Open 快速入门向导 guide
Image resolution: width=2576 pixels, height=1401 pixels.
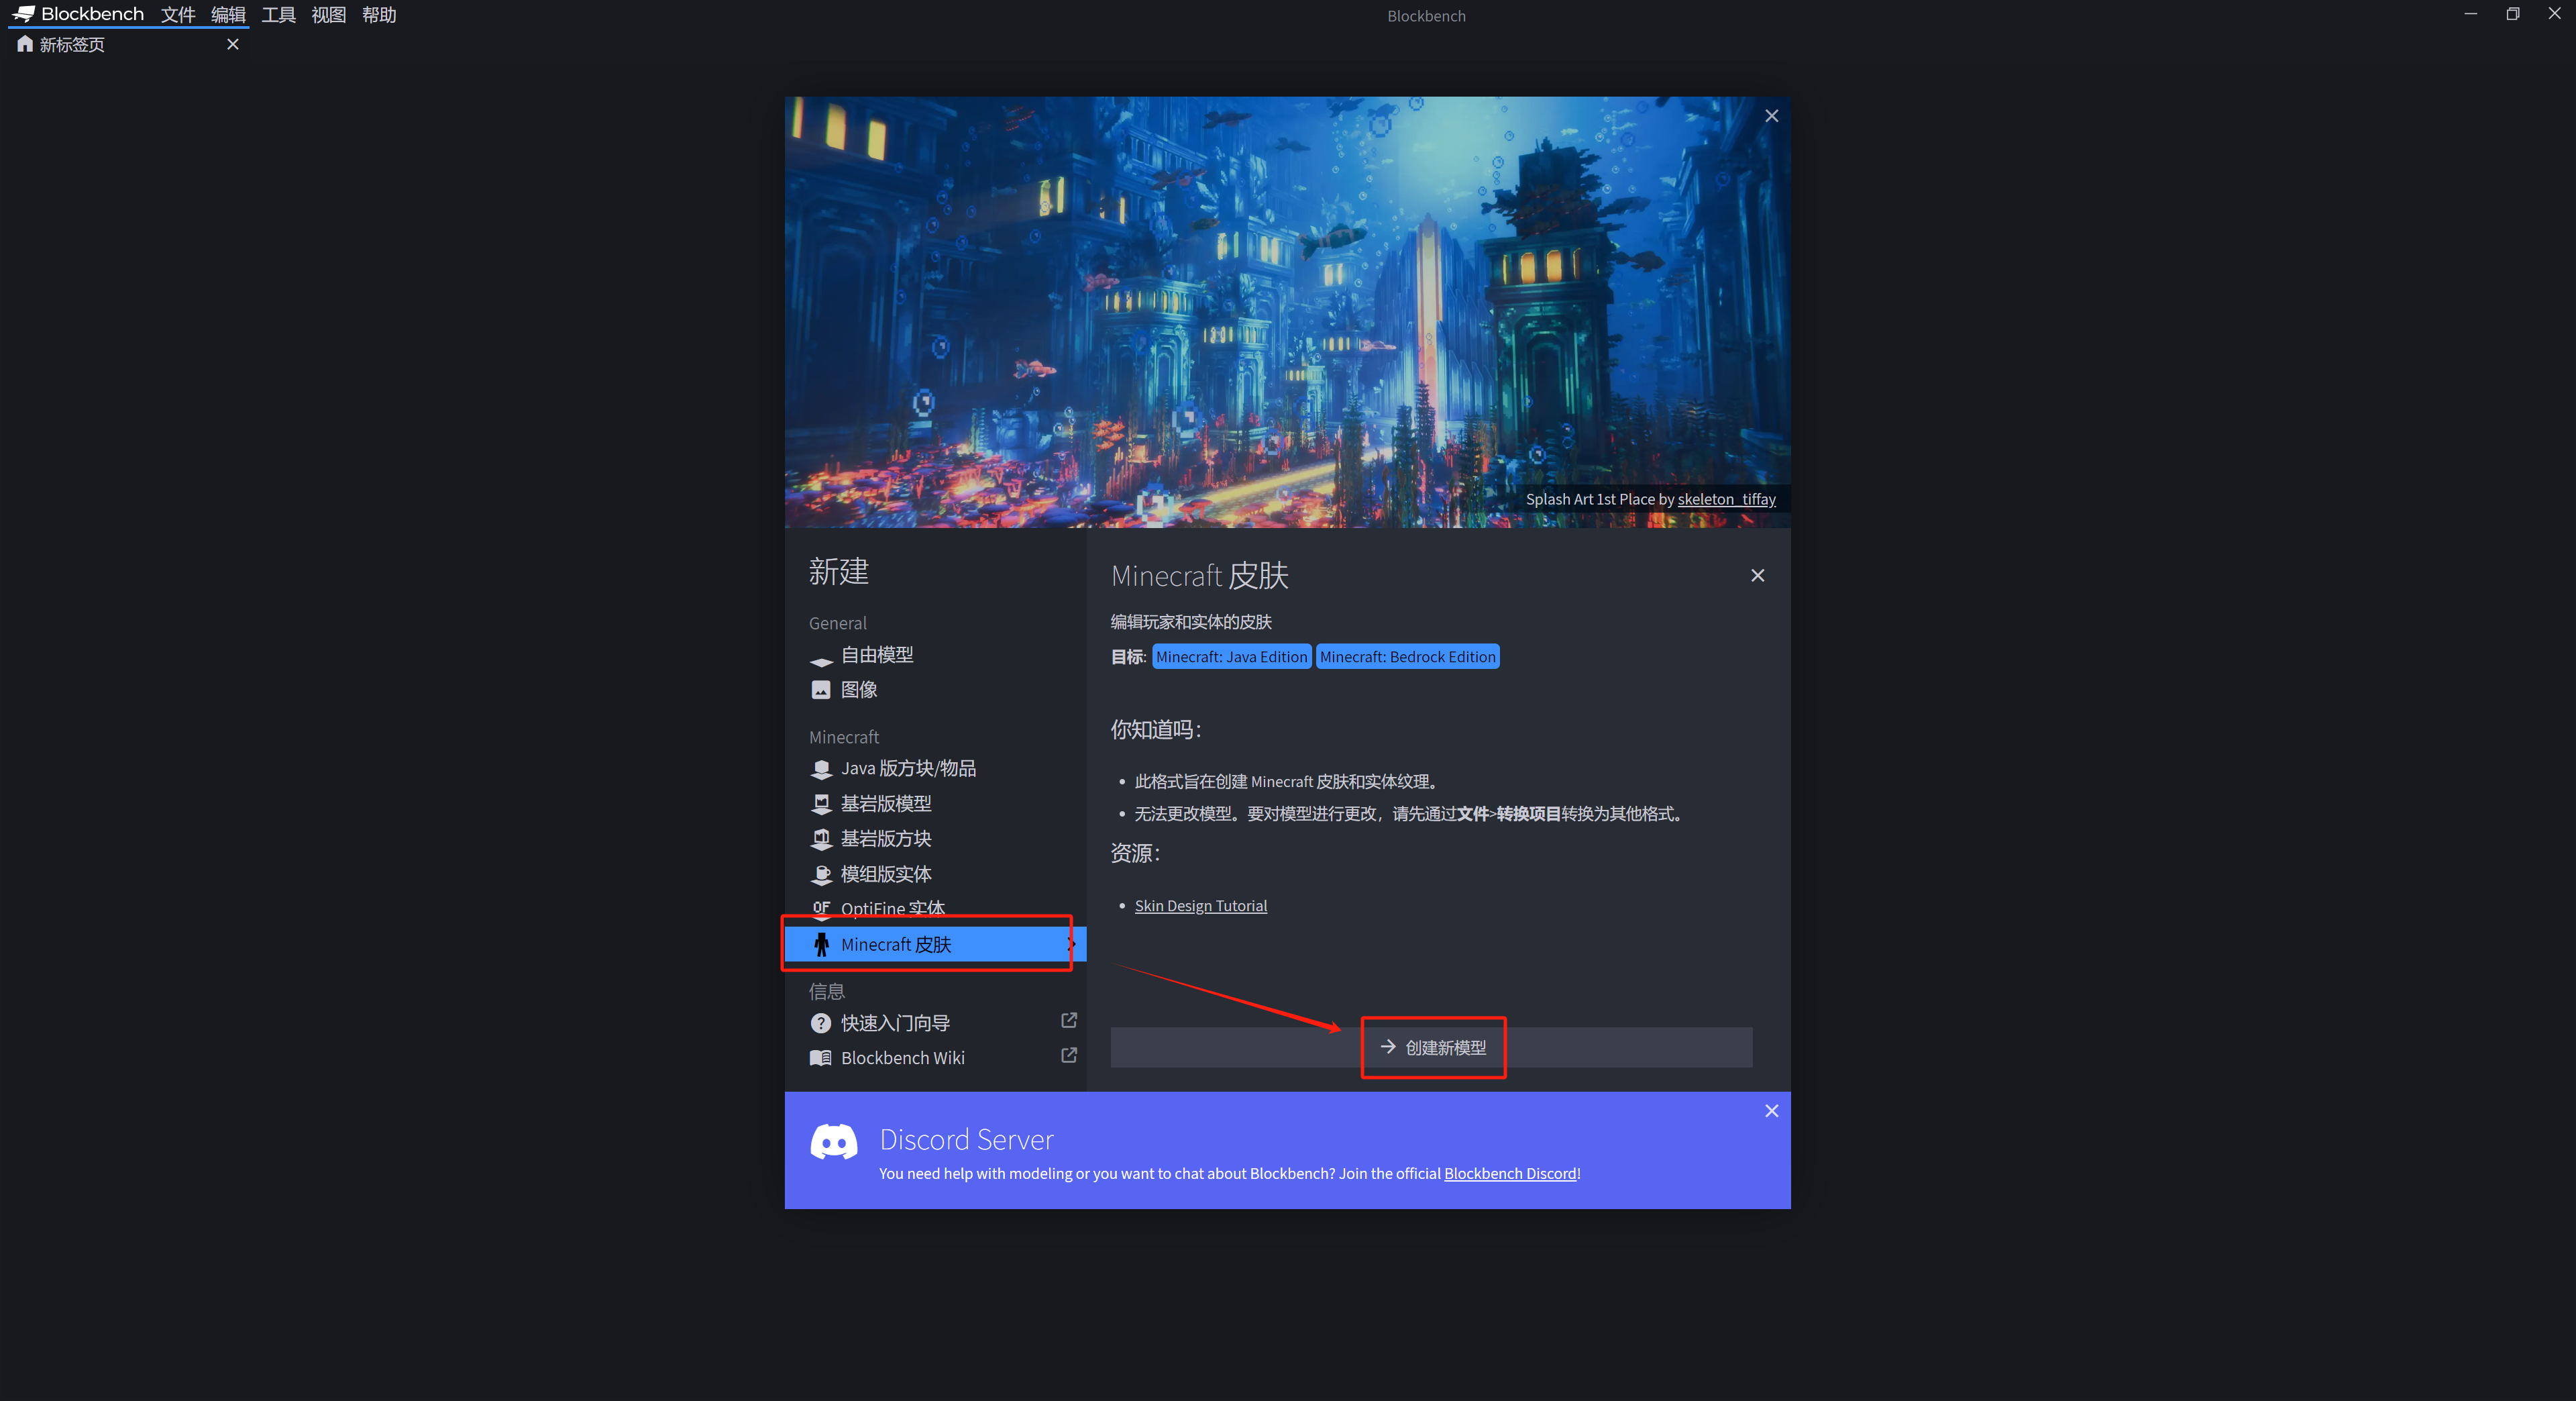(935, 1023)
